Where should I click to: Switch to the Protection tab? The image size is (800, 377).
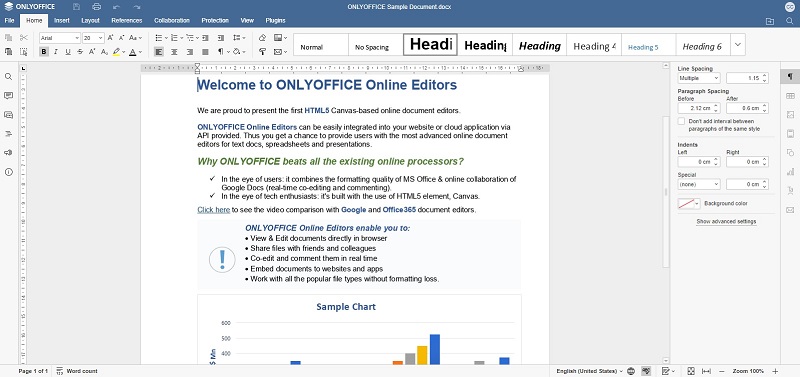point(215,21)
